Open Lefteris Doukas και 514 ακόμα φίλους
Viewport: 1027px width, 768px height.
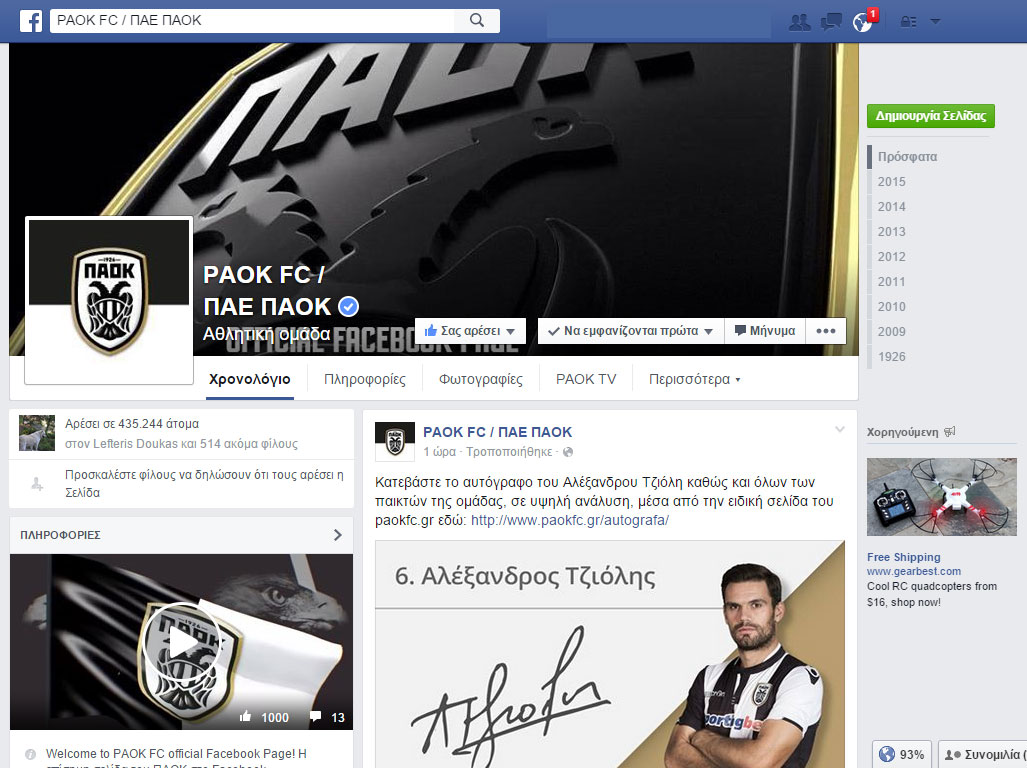tap(181, 443)
